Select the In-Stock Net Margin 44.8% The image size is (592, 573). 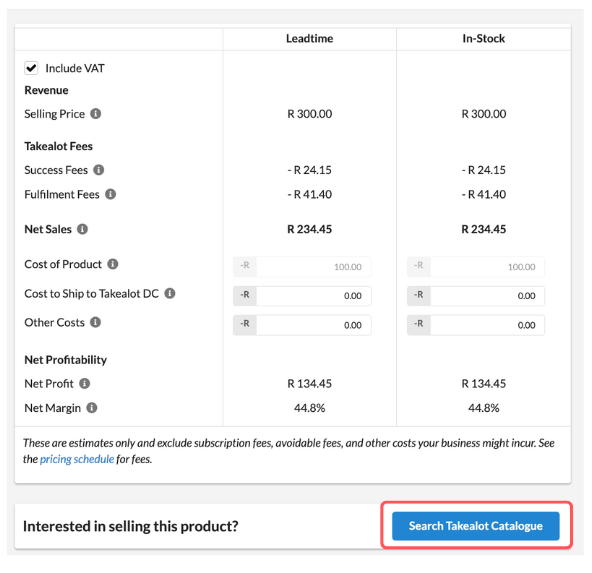click(x=484, y=408)
